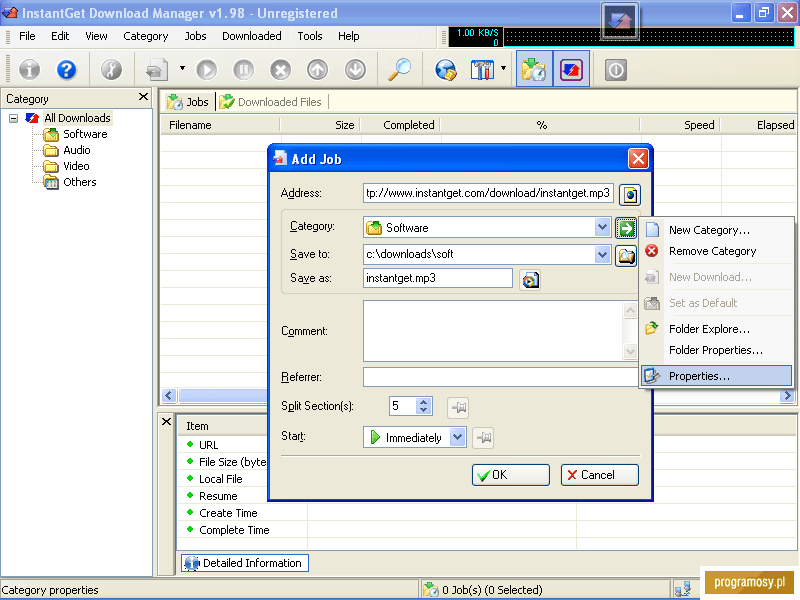The image size is (800, 600).
Task: Open the Start Immediately dropdown
Action: coord(458,437)
